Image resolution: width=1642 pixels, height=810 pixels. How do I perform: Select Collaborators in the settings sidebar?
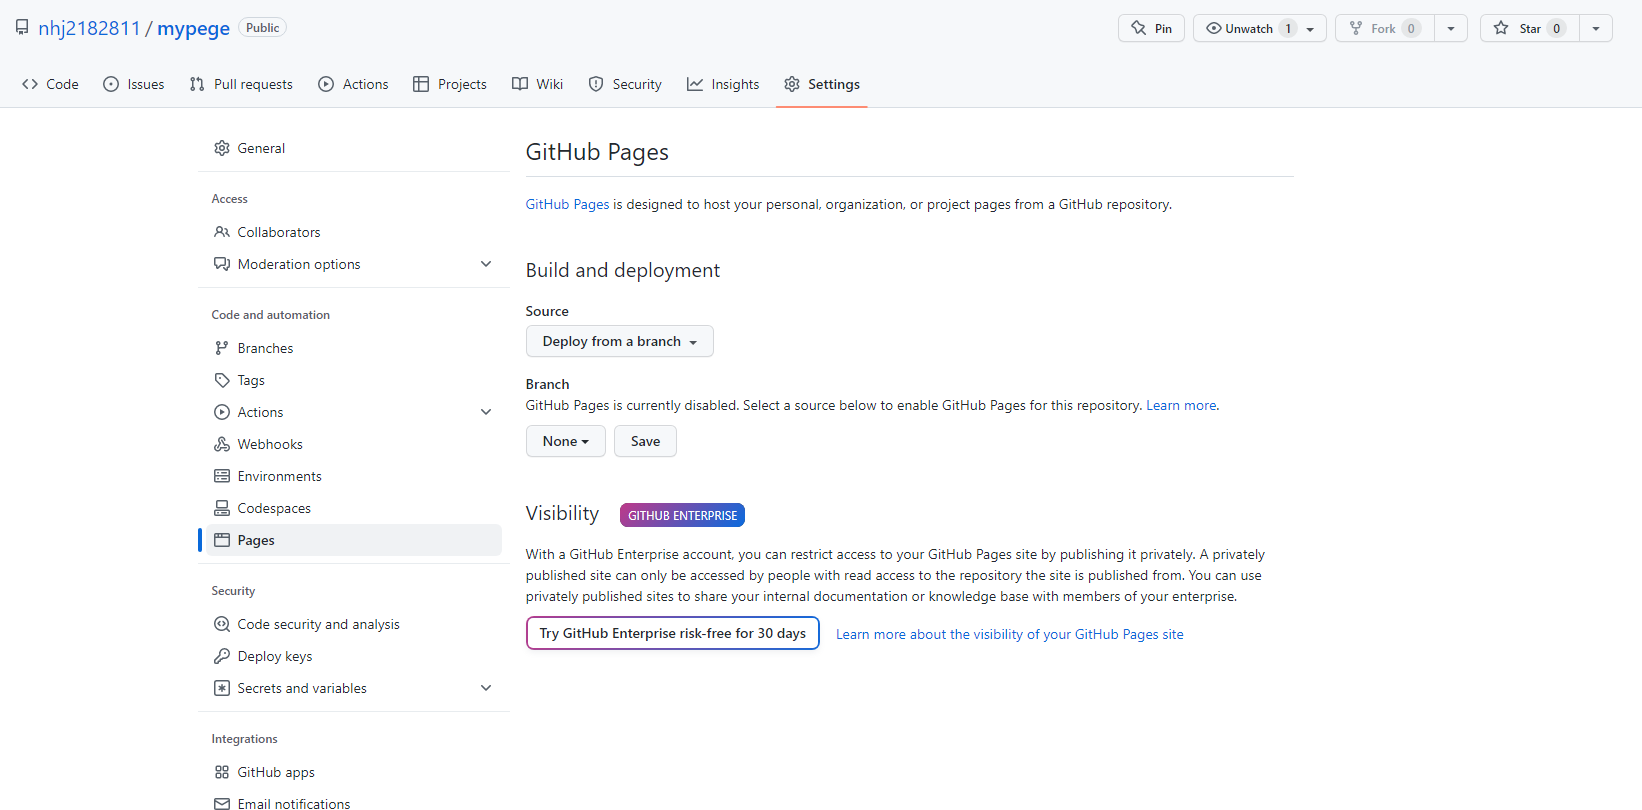coord(354,232)
